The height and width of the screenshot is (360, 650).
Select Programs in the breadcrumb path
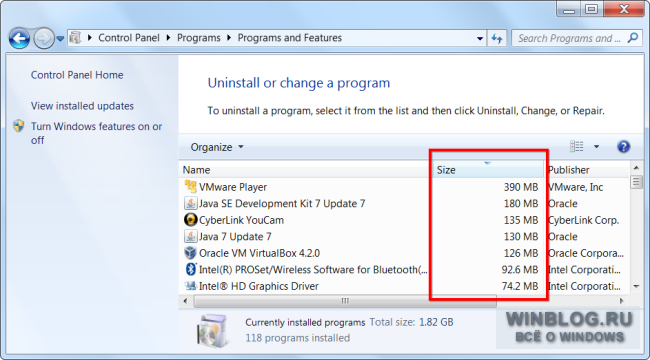(199, 38)
